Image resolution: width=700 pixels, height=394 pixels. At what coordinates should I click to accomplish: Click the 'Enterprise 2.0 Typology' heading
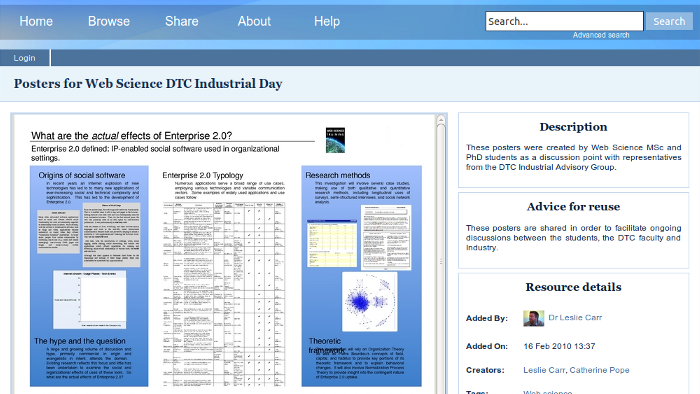click(203, 175)
